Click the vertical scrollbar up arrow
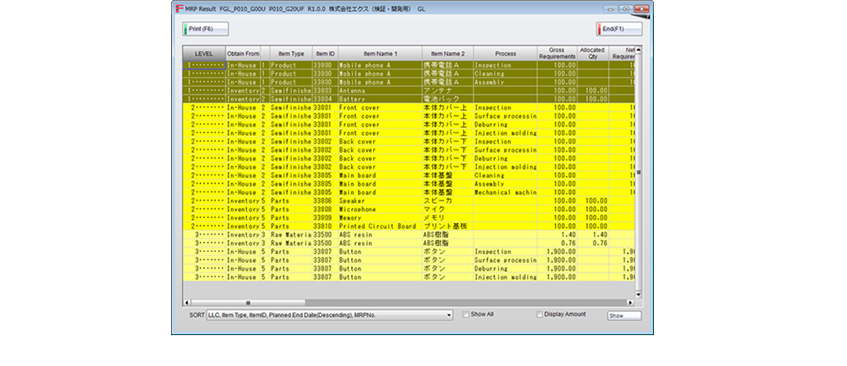 tap(638, 50)
